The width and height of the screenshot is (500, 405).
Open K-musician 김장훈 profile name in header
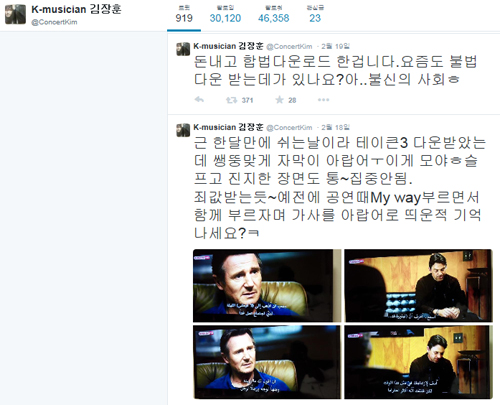(x=76, y=9)
